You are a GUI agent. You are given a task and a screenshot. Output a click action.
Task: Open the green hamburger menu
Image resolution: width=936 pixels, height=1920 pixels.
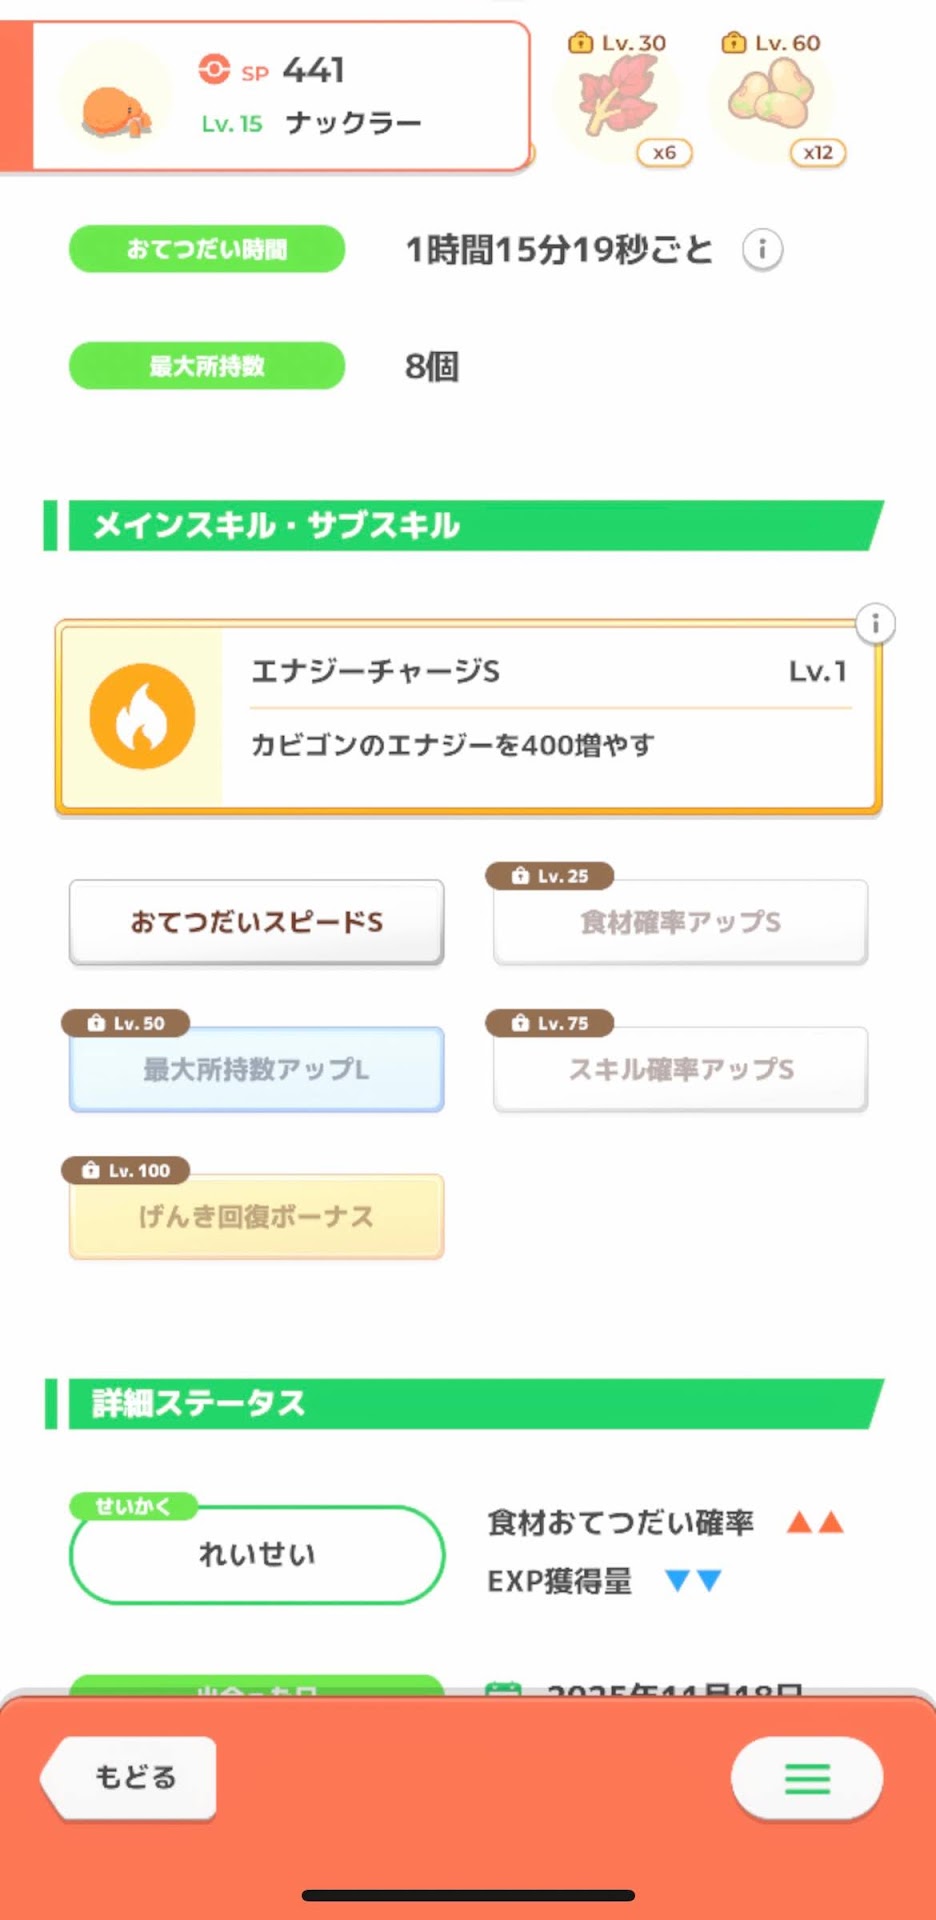[806, 1778]
